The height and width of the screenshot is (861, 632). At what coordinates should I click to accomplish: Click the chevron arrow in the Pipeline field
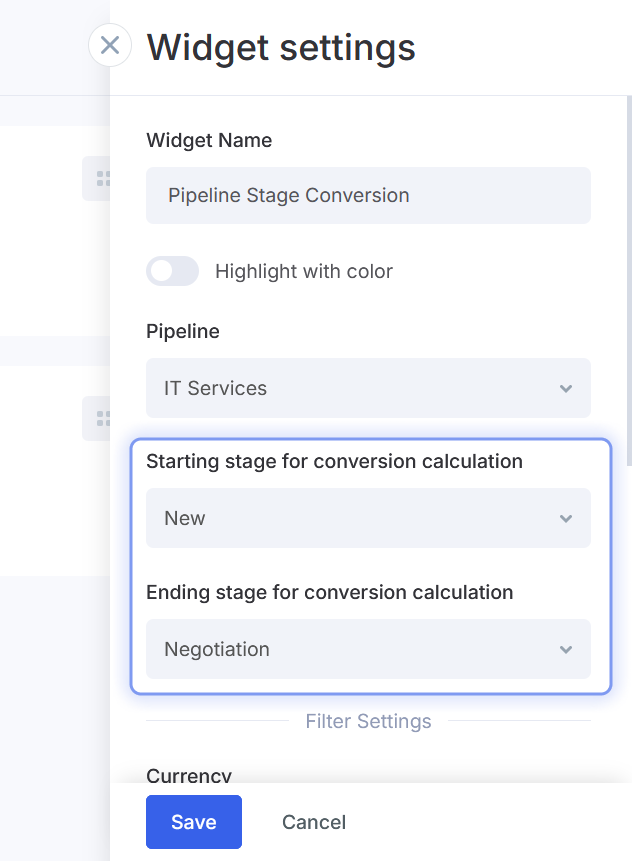click(566, 388)
